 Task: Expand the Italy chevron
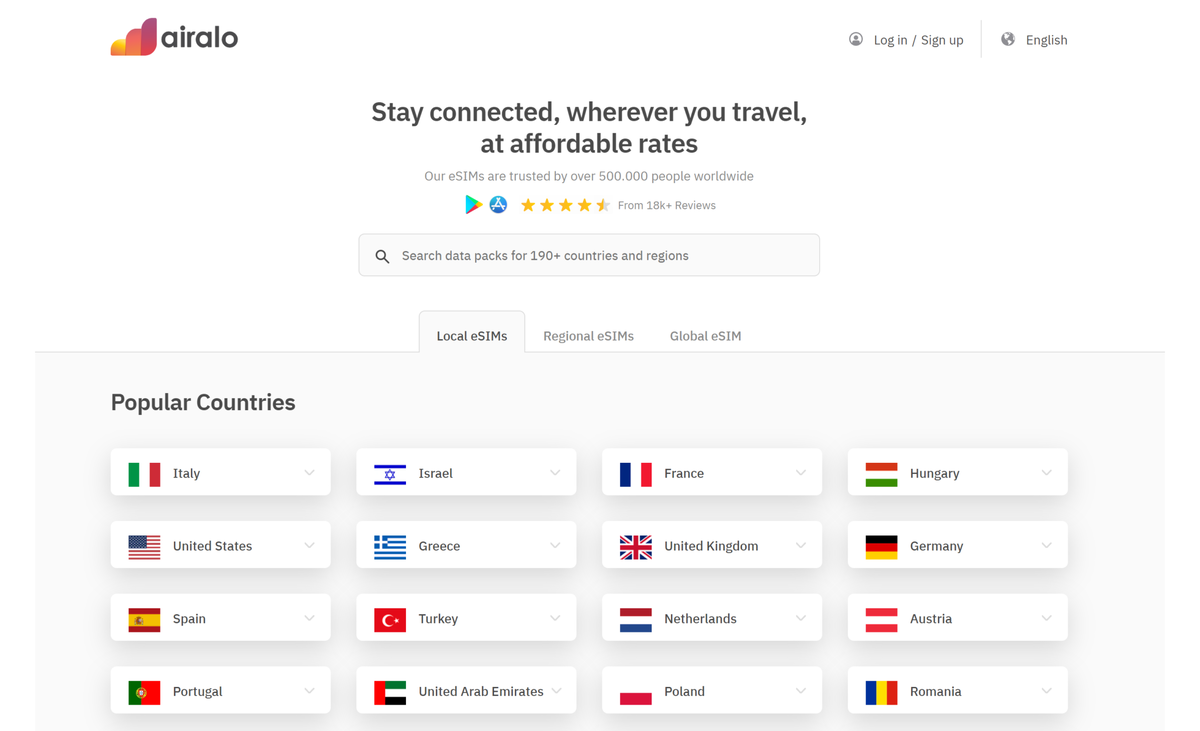(309, 473)
